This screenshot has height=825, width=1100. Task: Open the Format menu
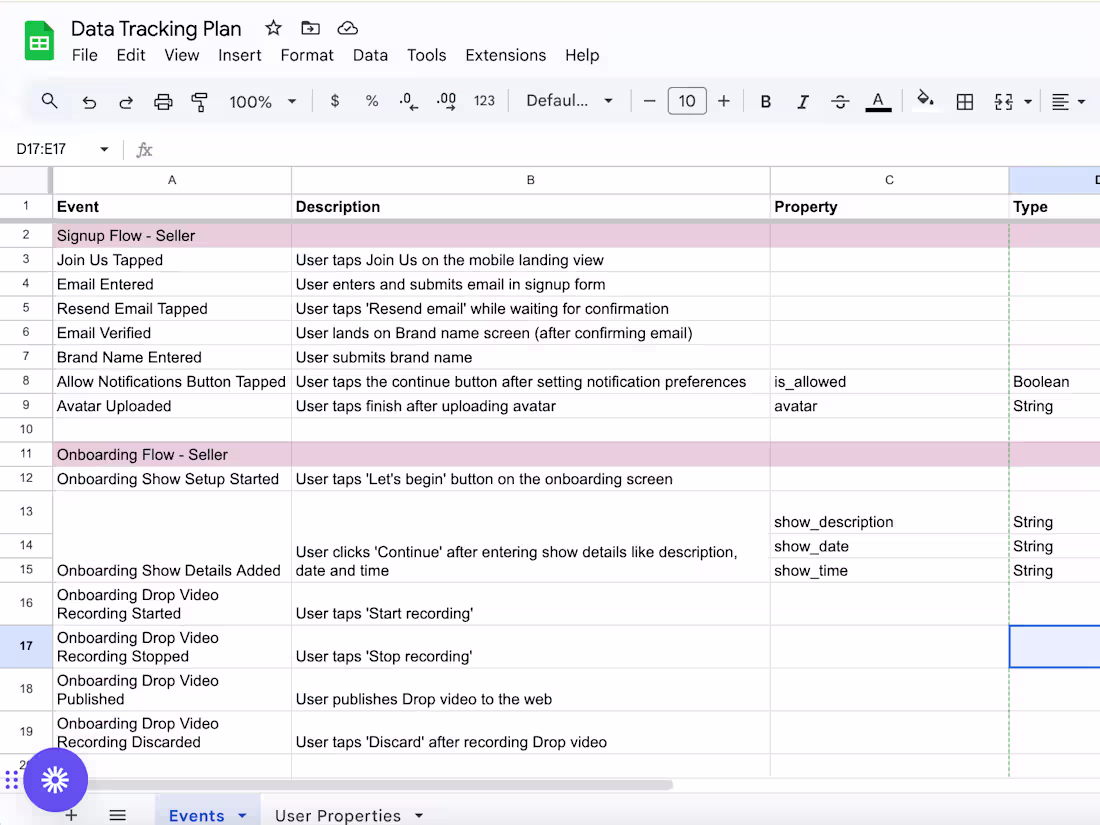(307, 55)
